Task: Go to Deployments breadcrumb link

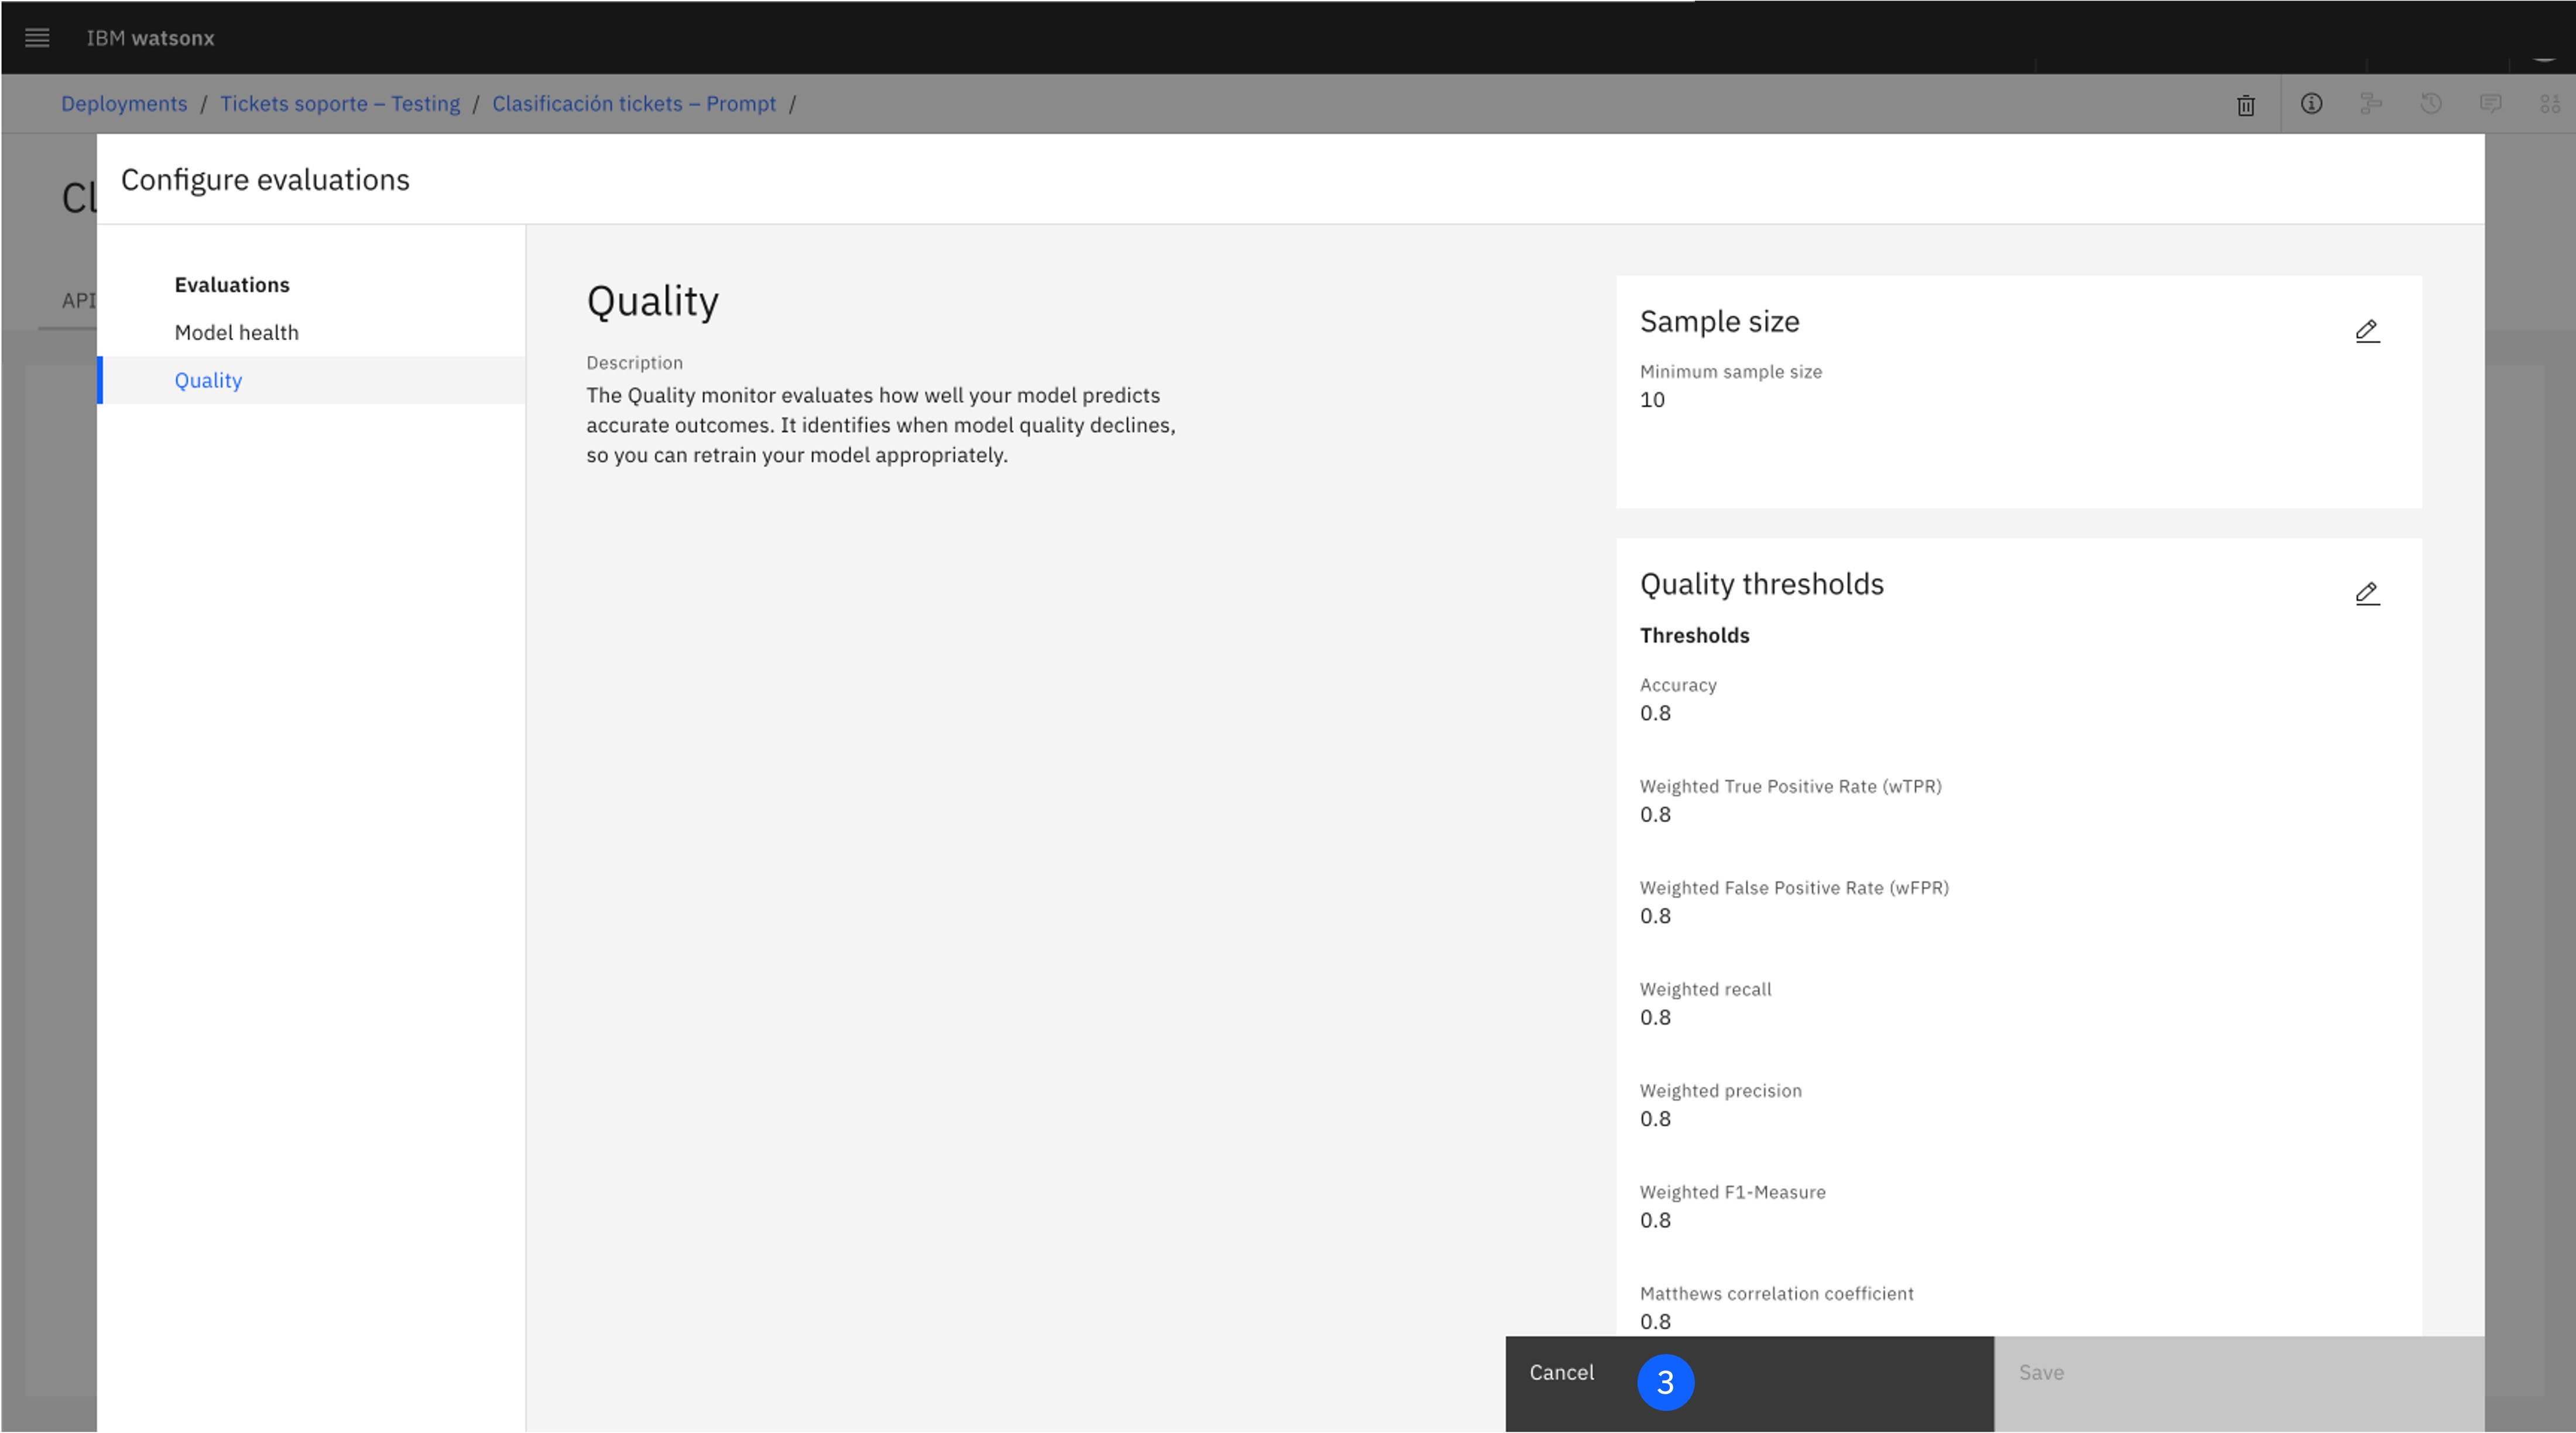Action: pos(124,104)
